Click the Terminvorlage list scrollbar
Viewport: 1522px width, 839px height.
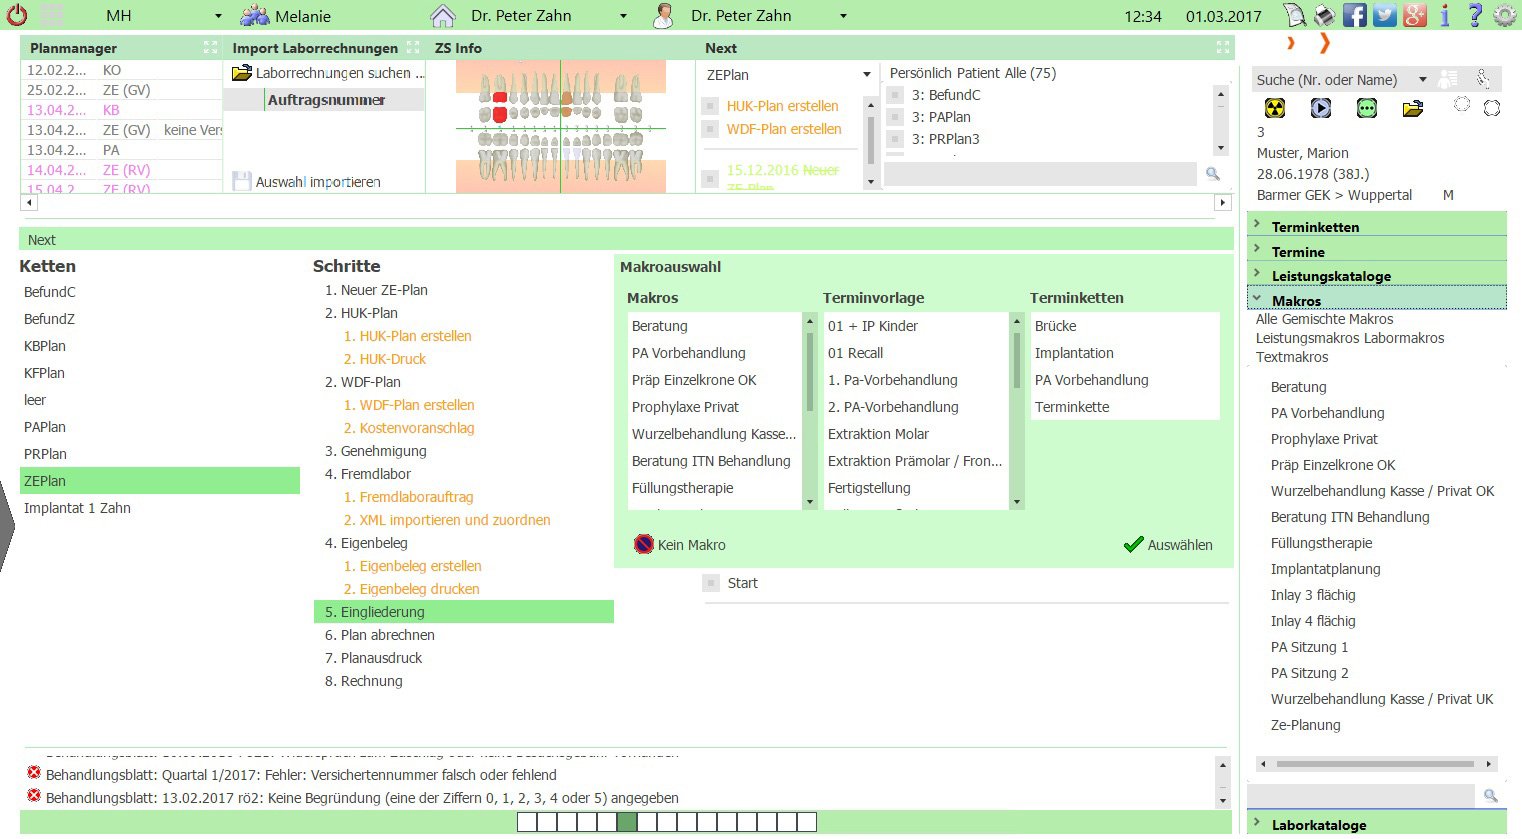click(1017, 411)
